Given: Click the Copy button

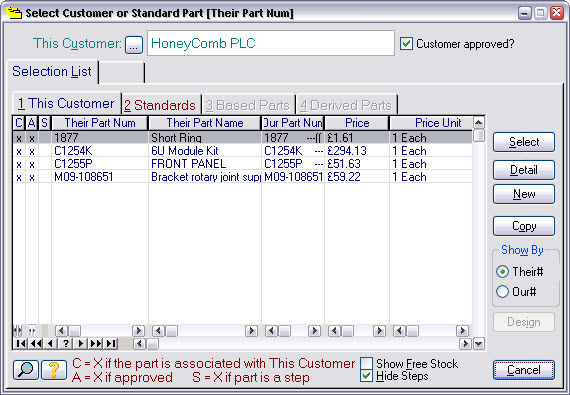Looking at the screenshot, I should tap(523, 226).
